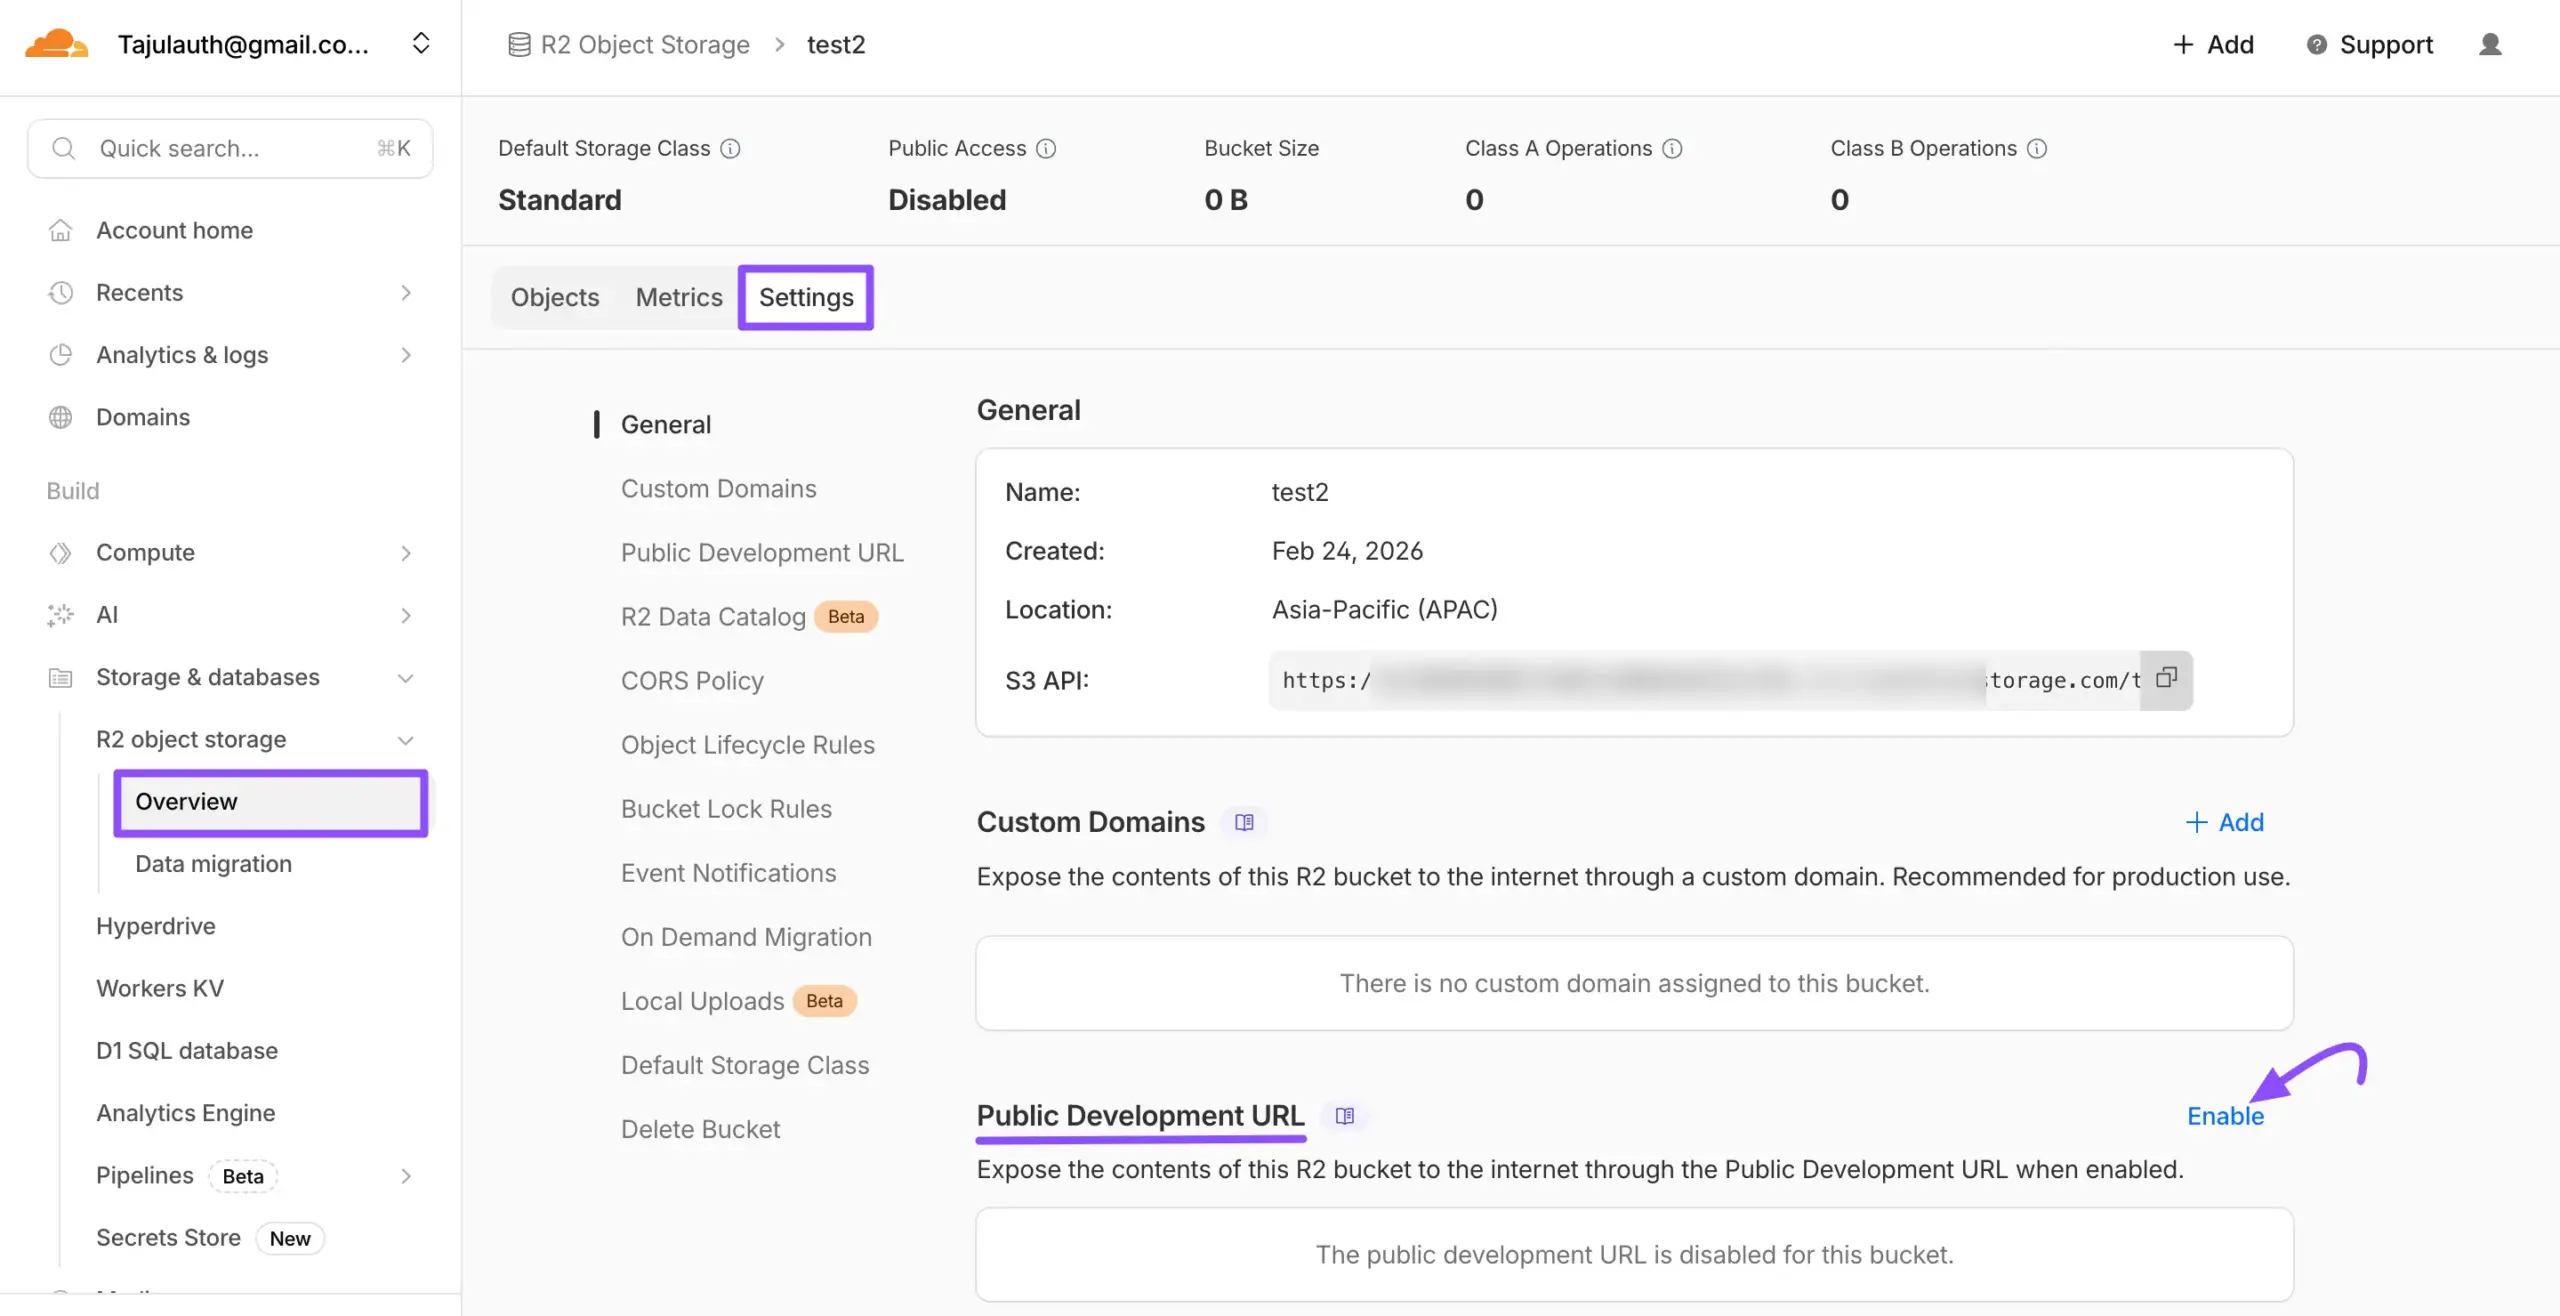Enable the Public Development URL
2560x1316 pixels.
[x=2225, y=1116]
